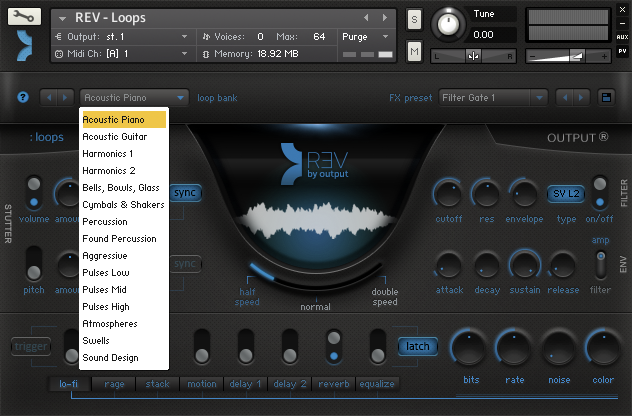Mute the instrument with M button

(414, 52)
